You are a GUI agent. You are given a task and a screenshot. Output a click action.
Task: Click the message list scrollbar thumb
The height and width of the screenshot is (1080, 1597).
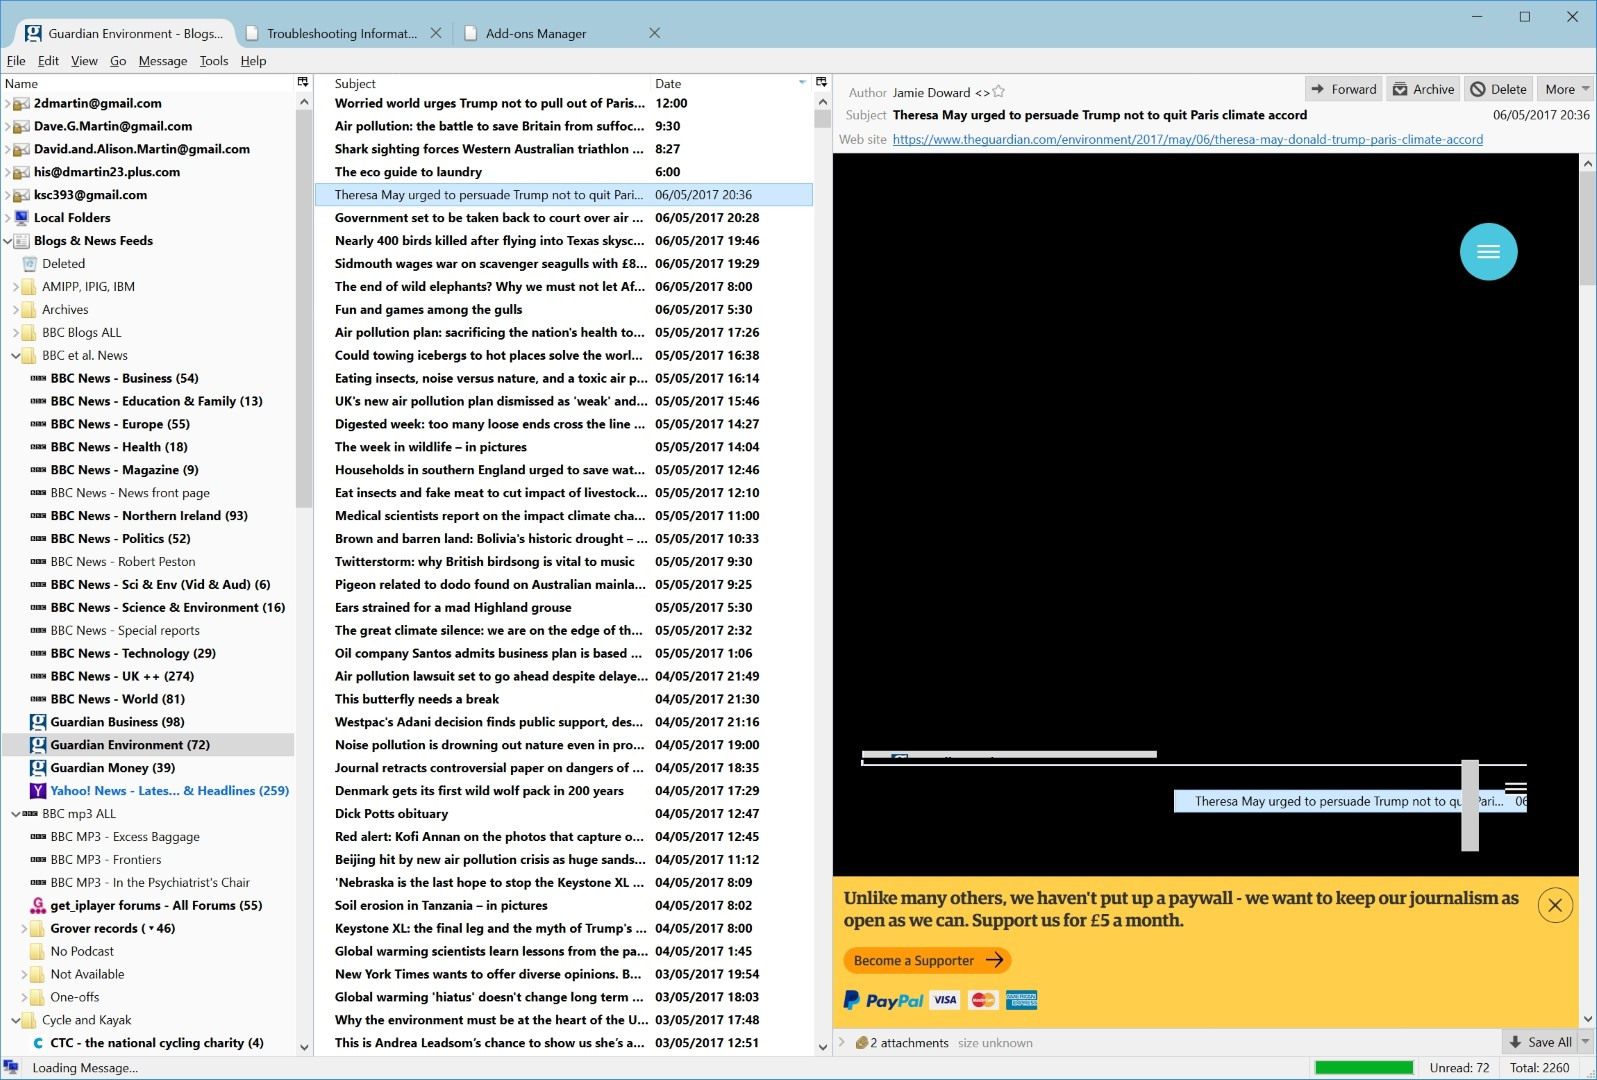822,118
